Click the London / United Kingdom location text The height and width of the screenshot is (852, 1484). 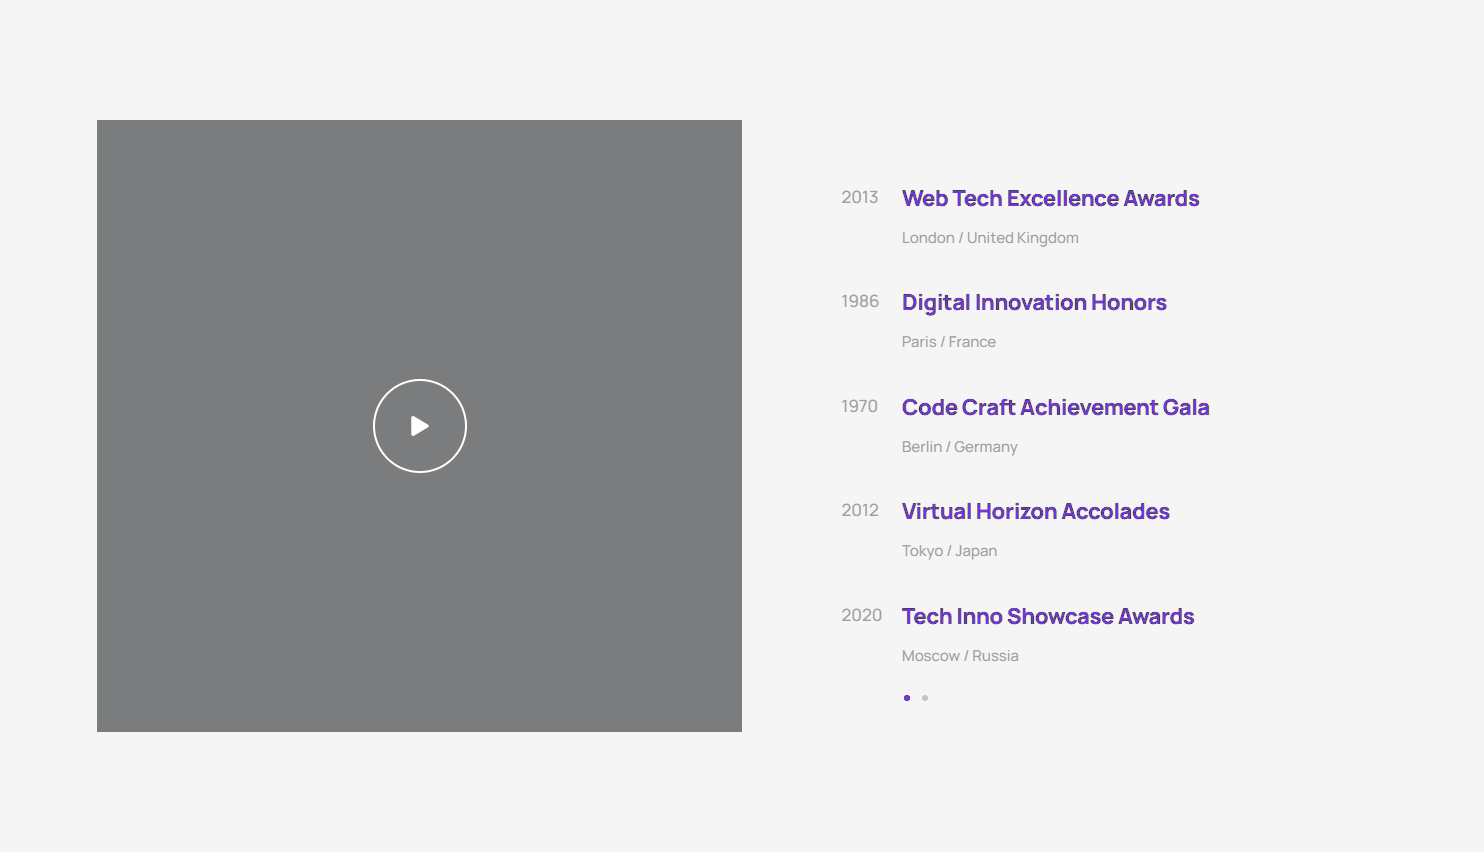click(x=989, y=238)
